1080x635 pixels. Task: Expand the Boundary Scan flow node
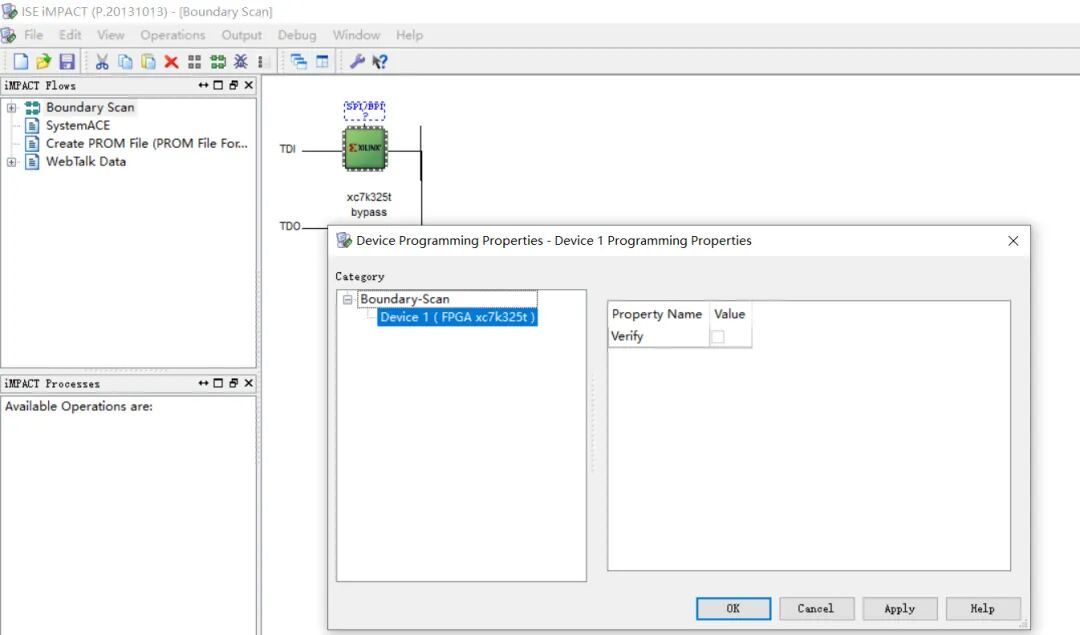pos(11,107)
